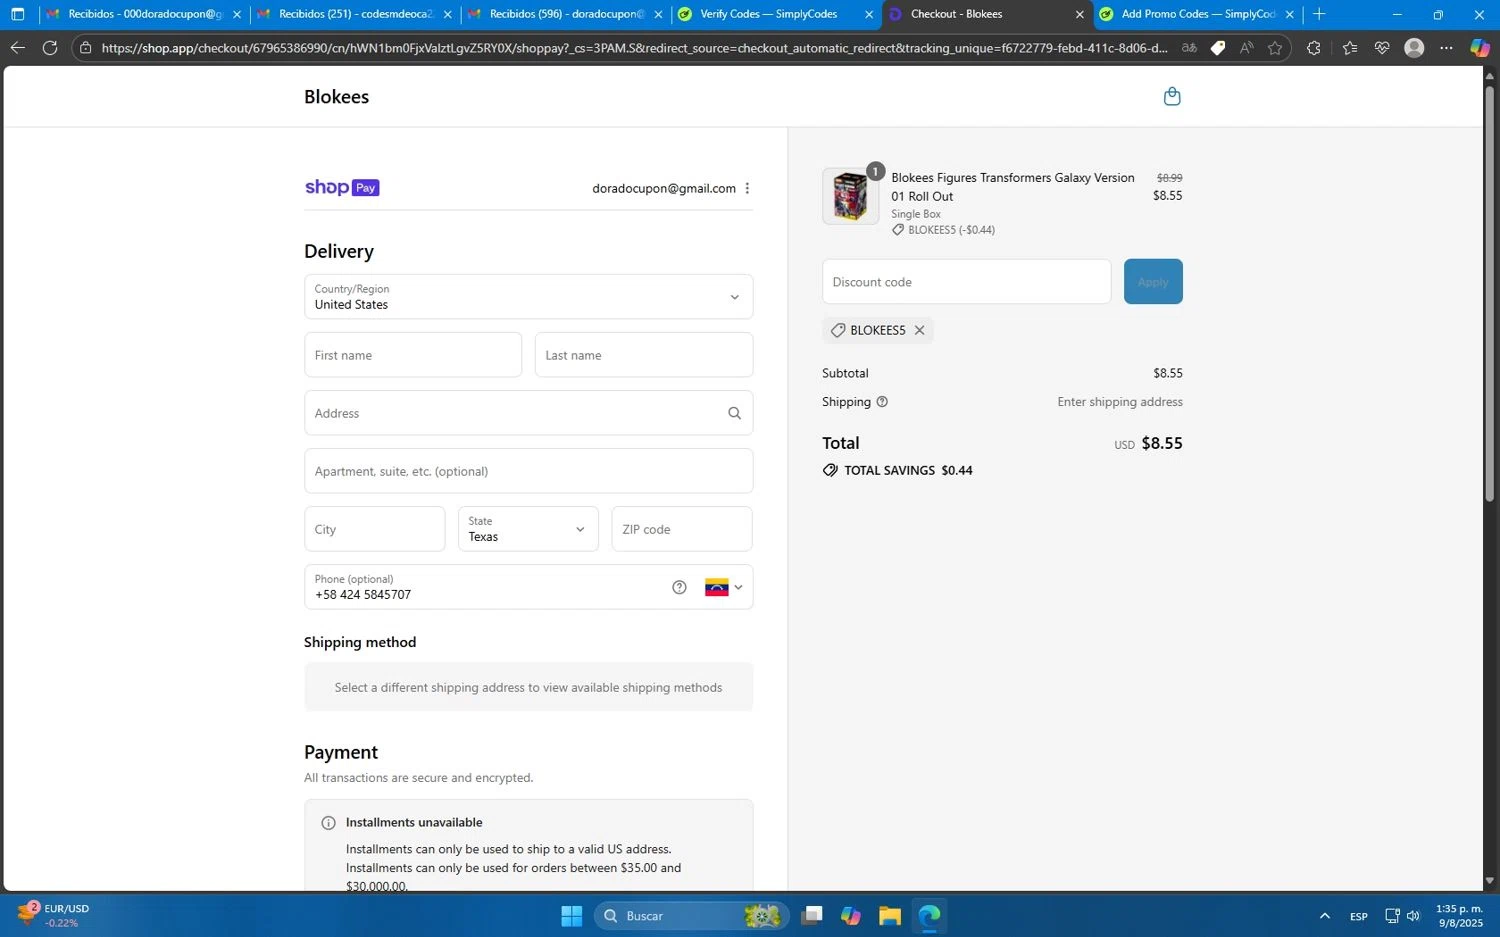Open the Windows Start menu

point(571,916)
